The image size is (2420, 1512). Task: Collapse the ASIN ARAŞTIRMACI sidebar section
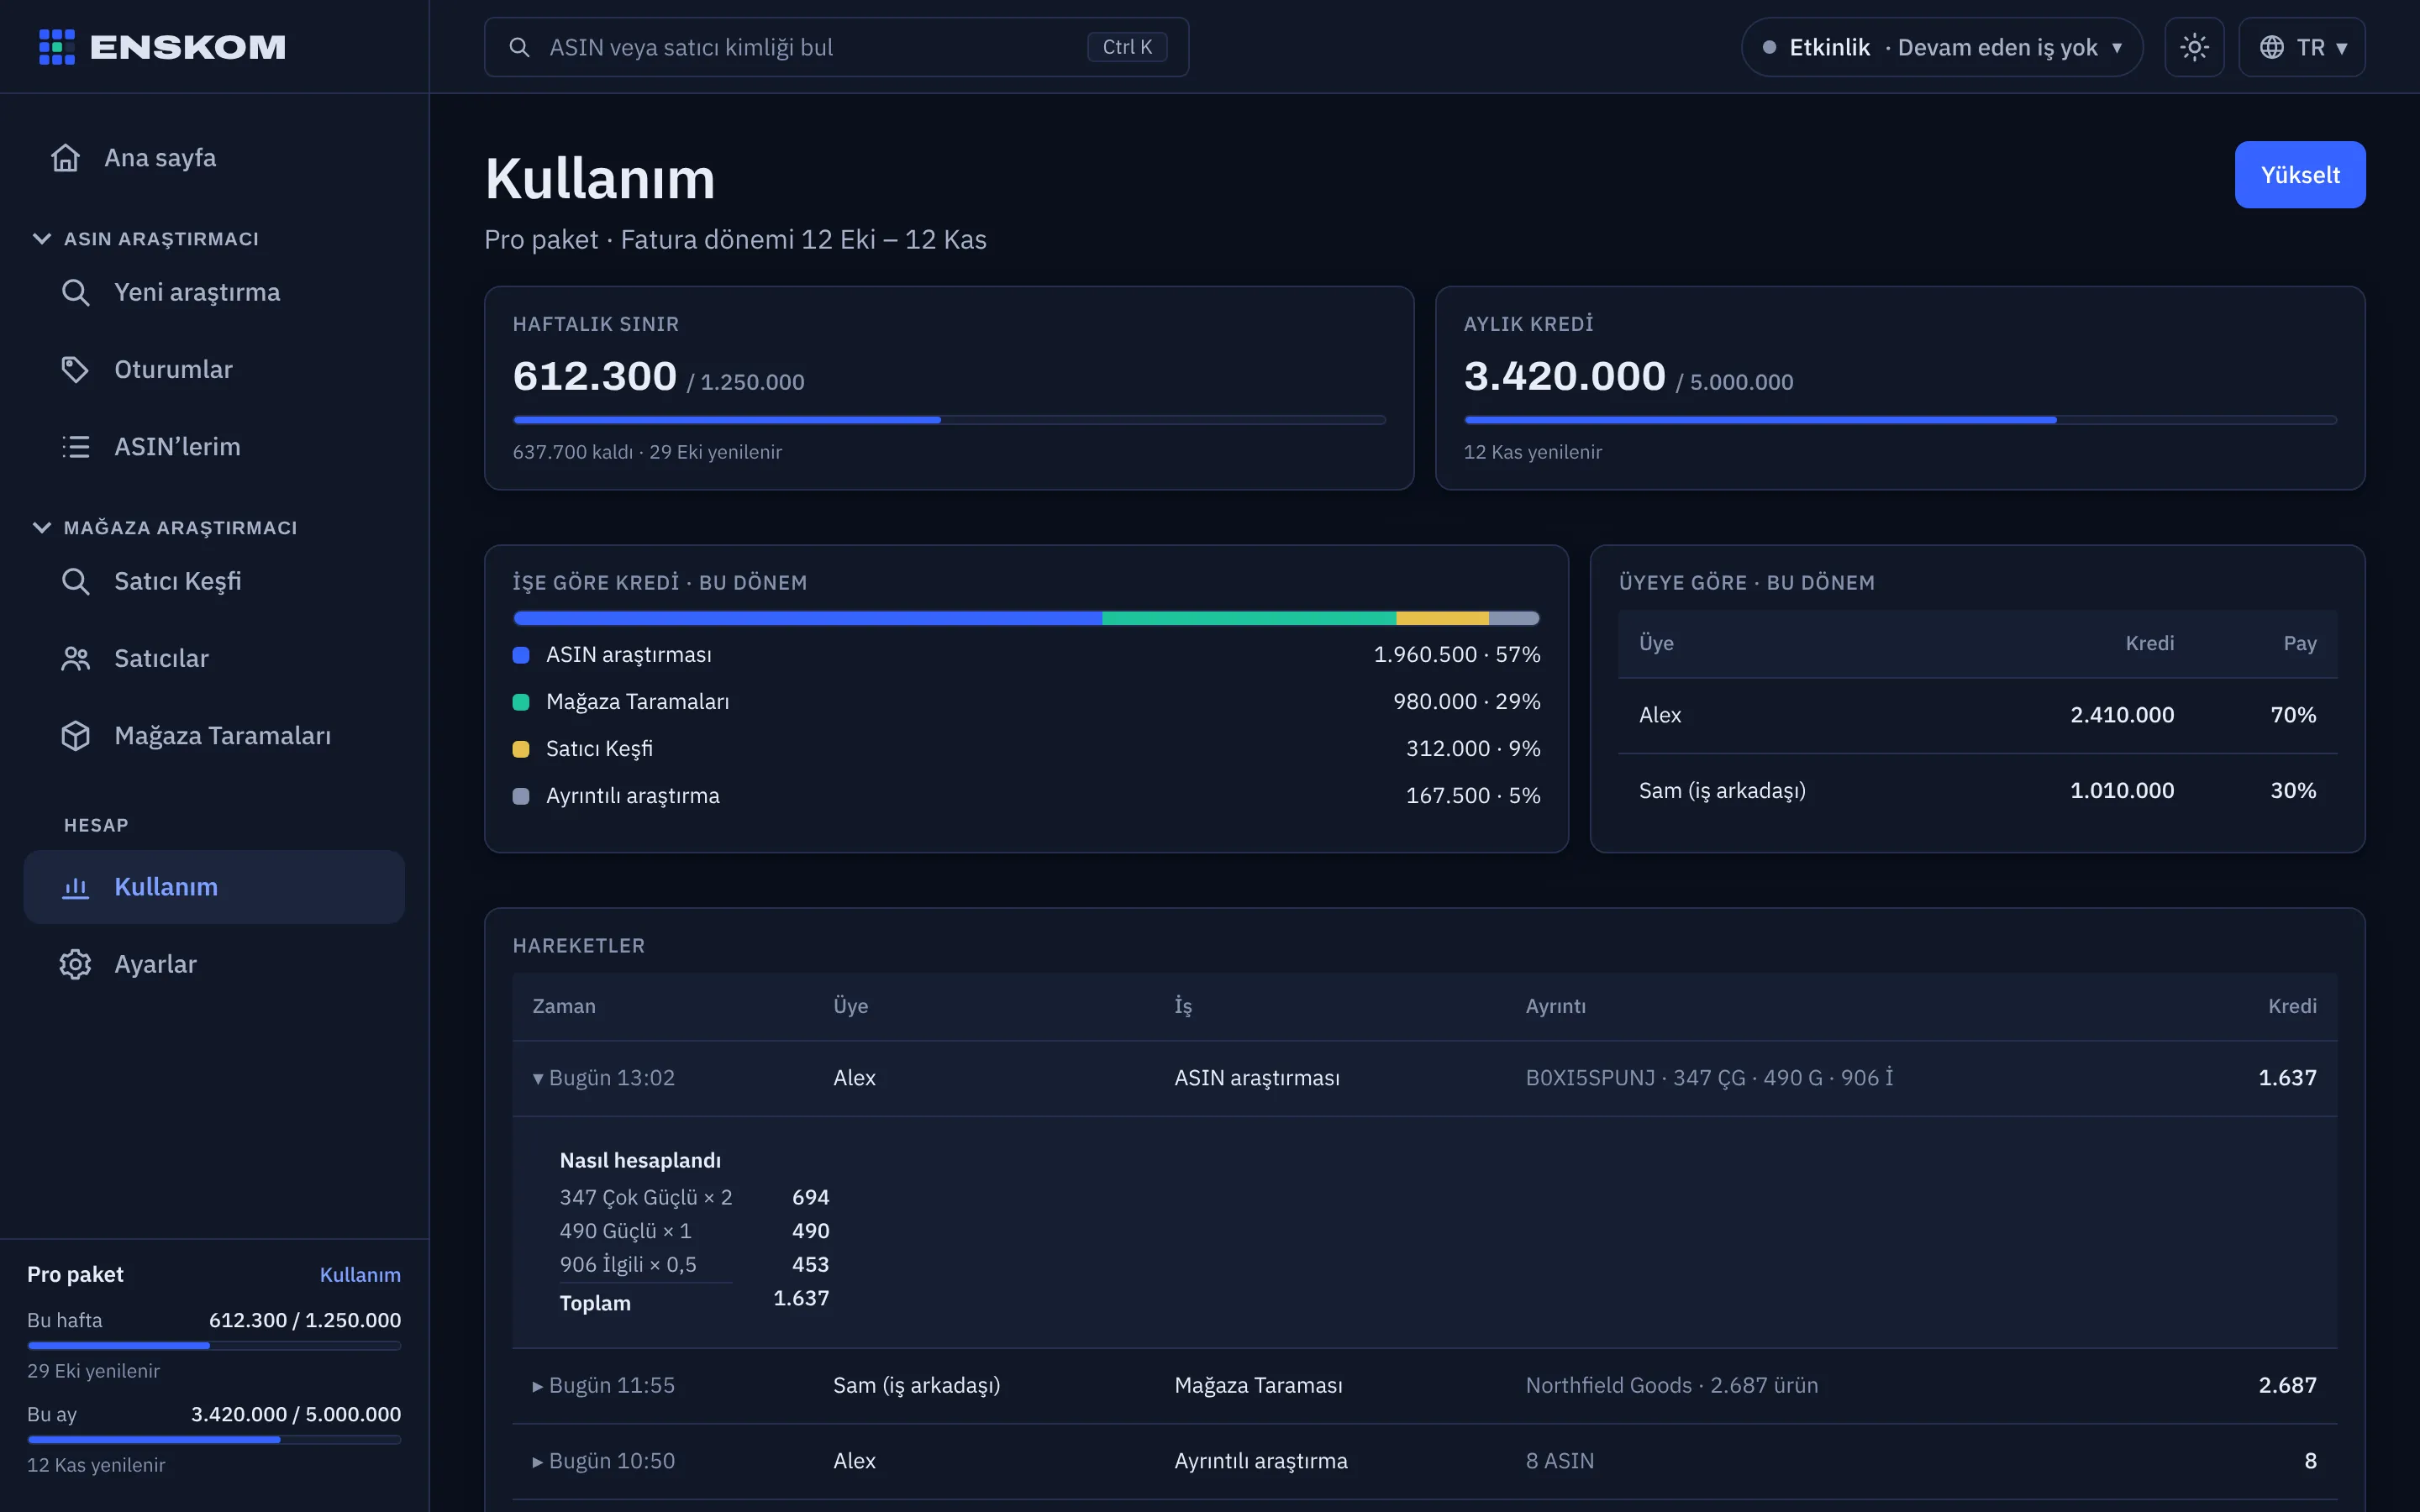[42, 238]
